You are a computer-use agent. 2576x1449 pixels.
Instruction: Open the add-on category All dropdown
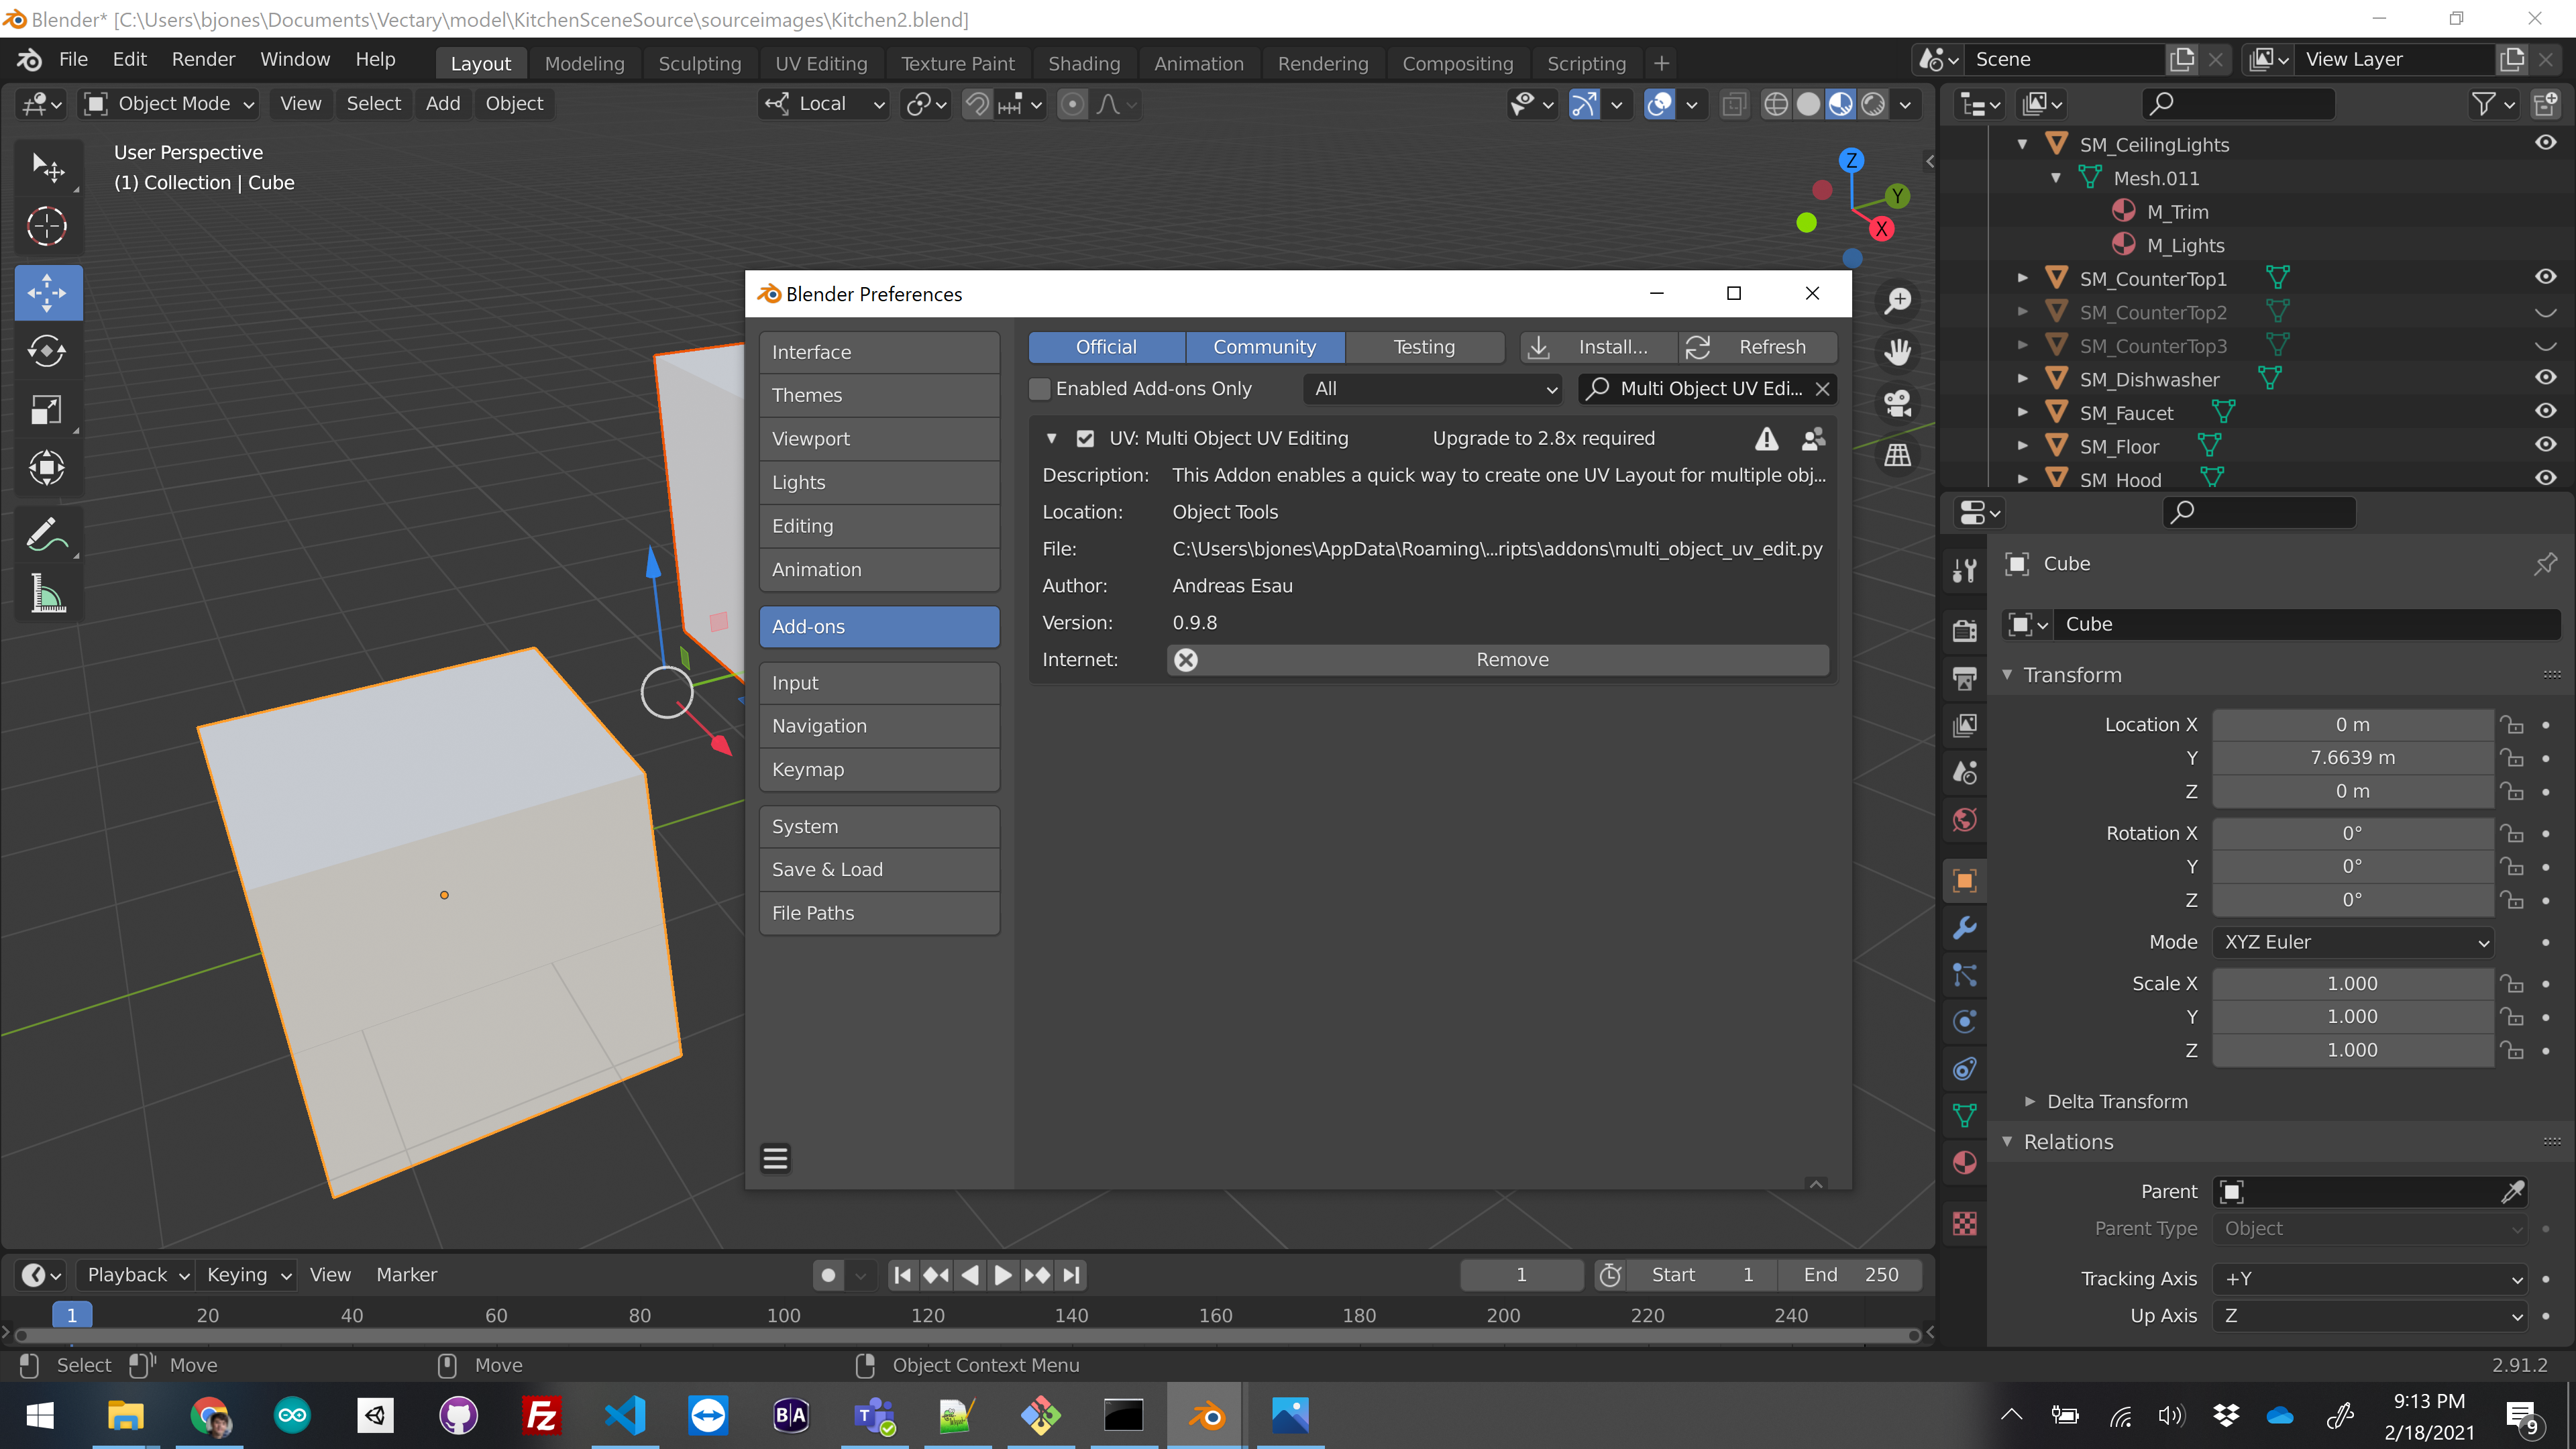click(x=1433, y=389)
